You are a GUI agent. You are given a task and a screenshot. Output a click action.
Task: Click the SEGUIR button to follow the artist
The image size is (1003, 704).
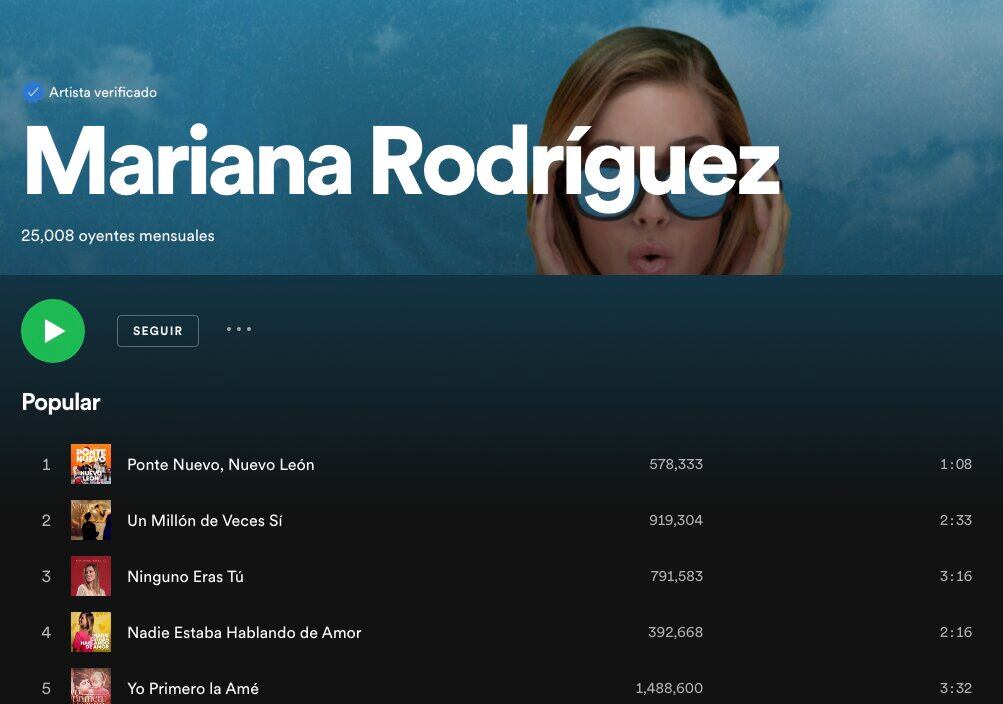158,331
